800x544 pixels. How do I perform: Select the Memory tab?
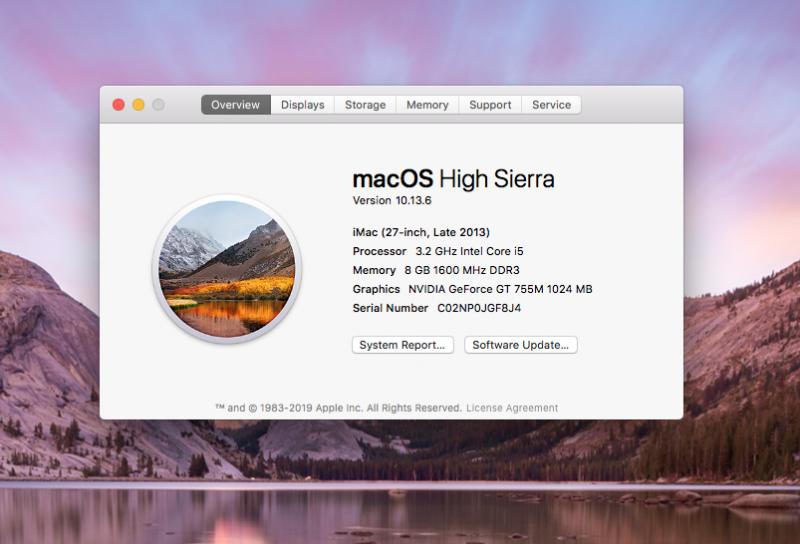coord(428,105)
